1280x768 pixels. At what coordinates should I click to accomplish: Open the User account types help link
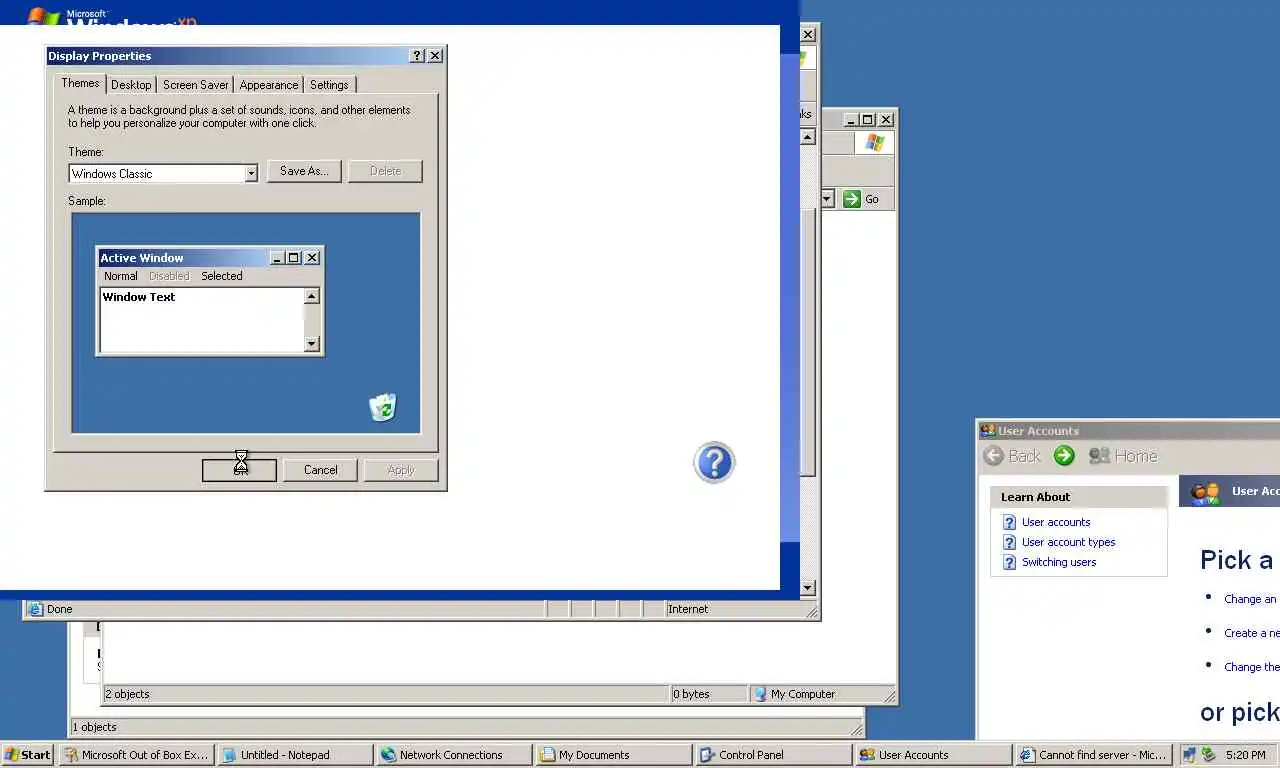pos(1068,542)
